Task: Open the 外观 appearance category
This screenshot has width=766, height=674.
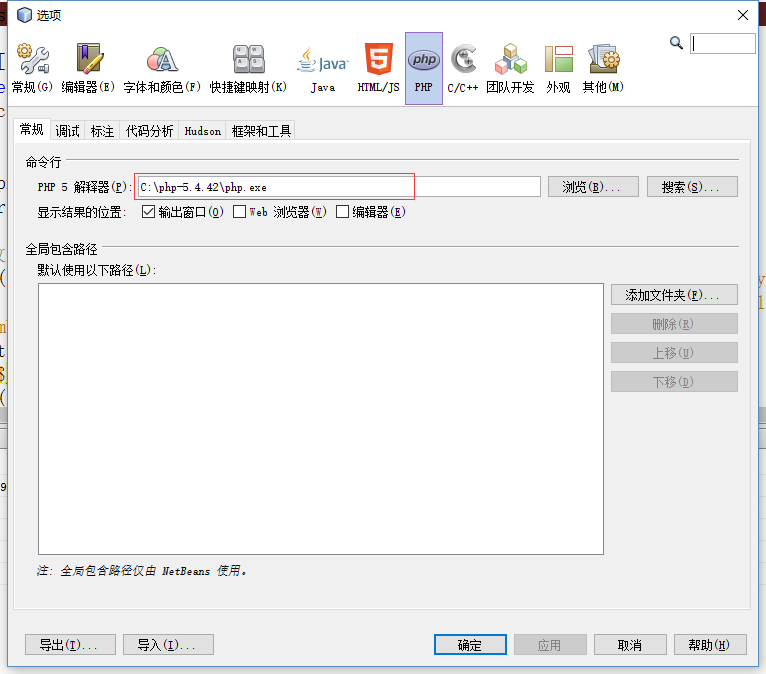Action: point(558,68)
